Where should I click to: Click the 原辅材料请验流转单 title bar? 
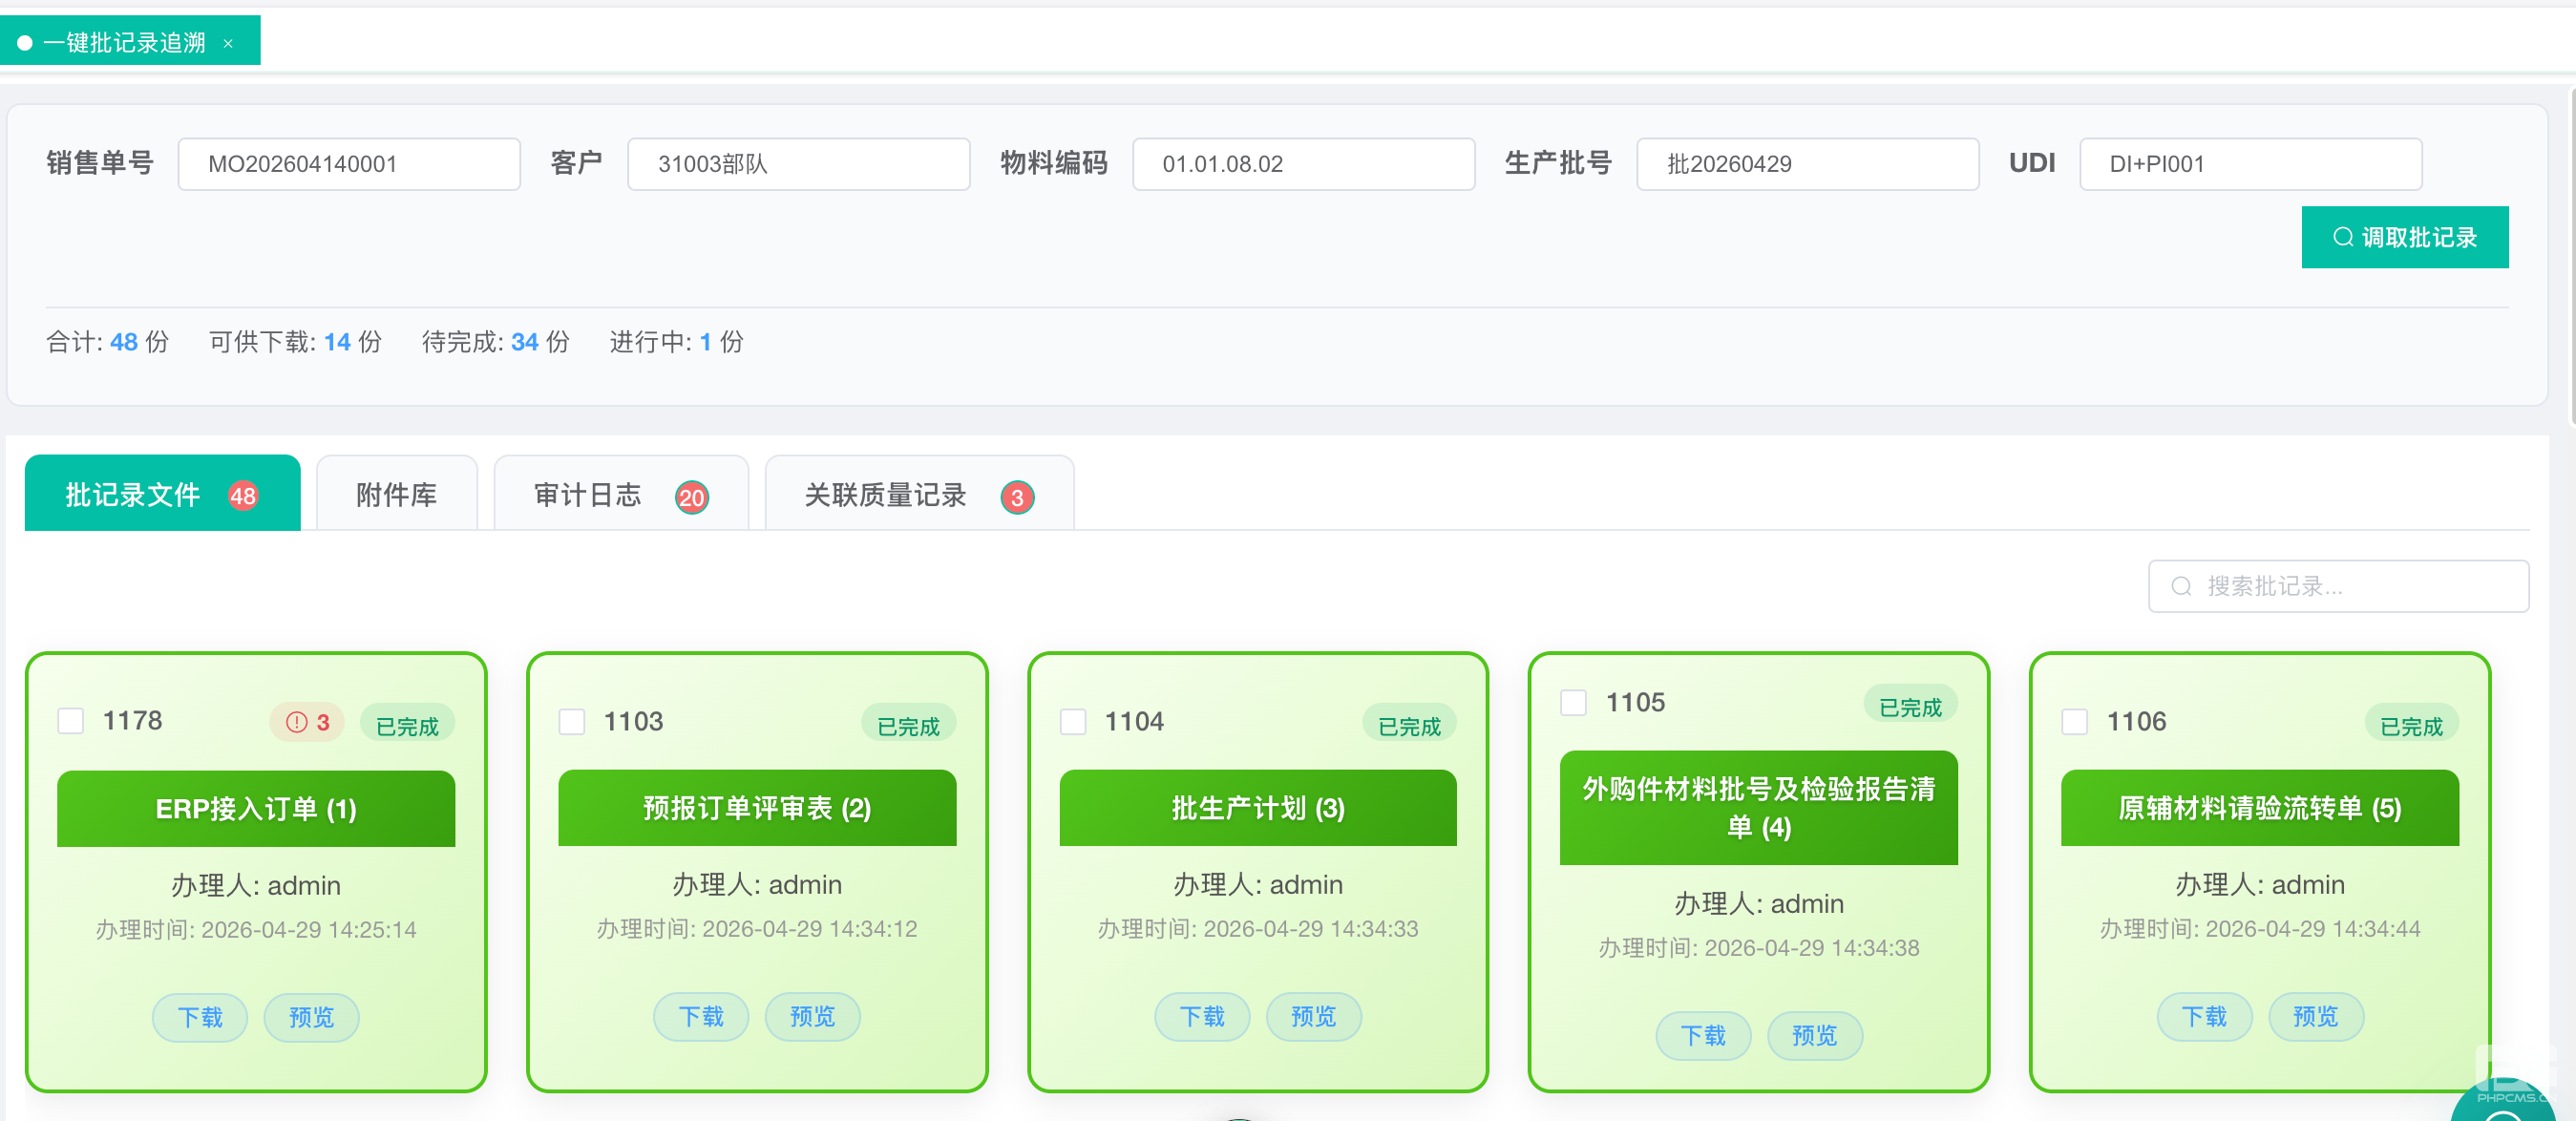[2259, 808]
